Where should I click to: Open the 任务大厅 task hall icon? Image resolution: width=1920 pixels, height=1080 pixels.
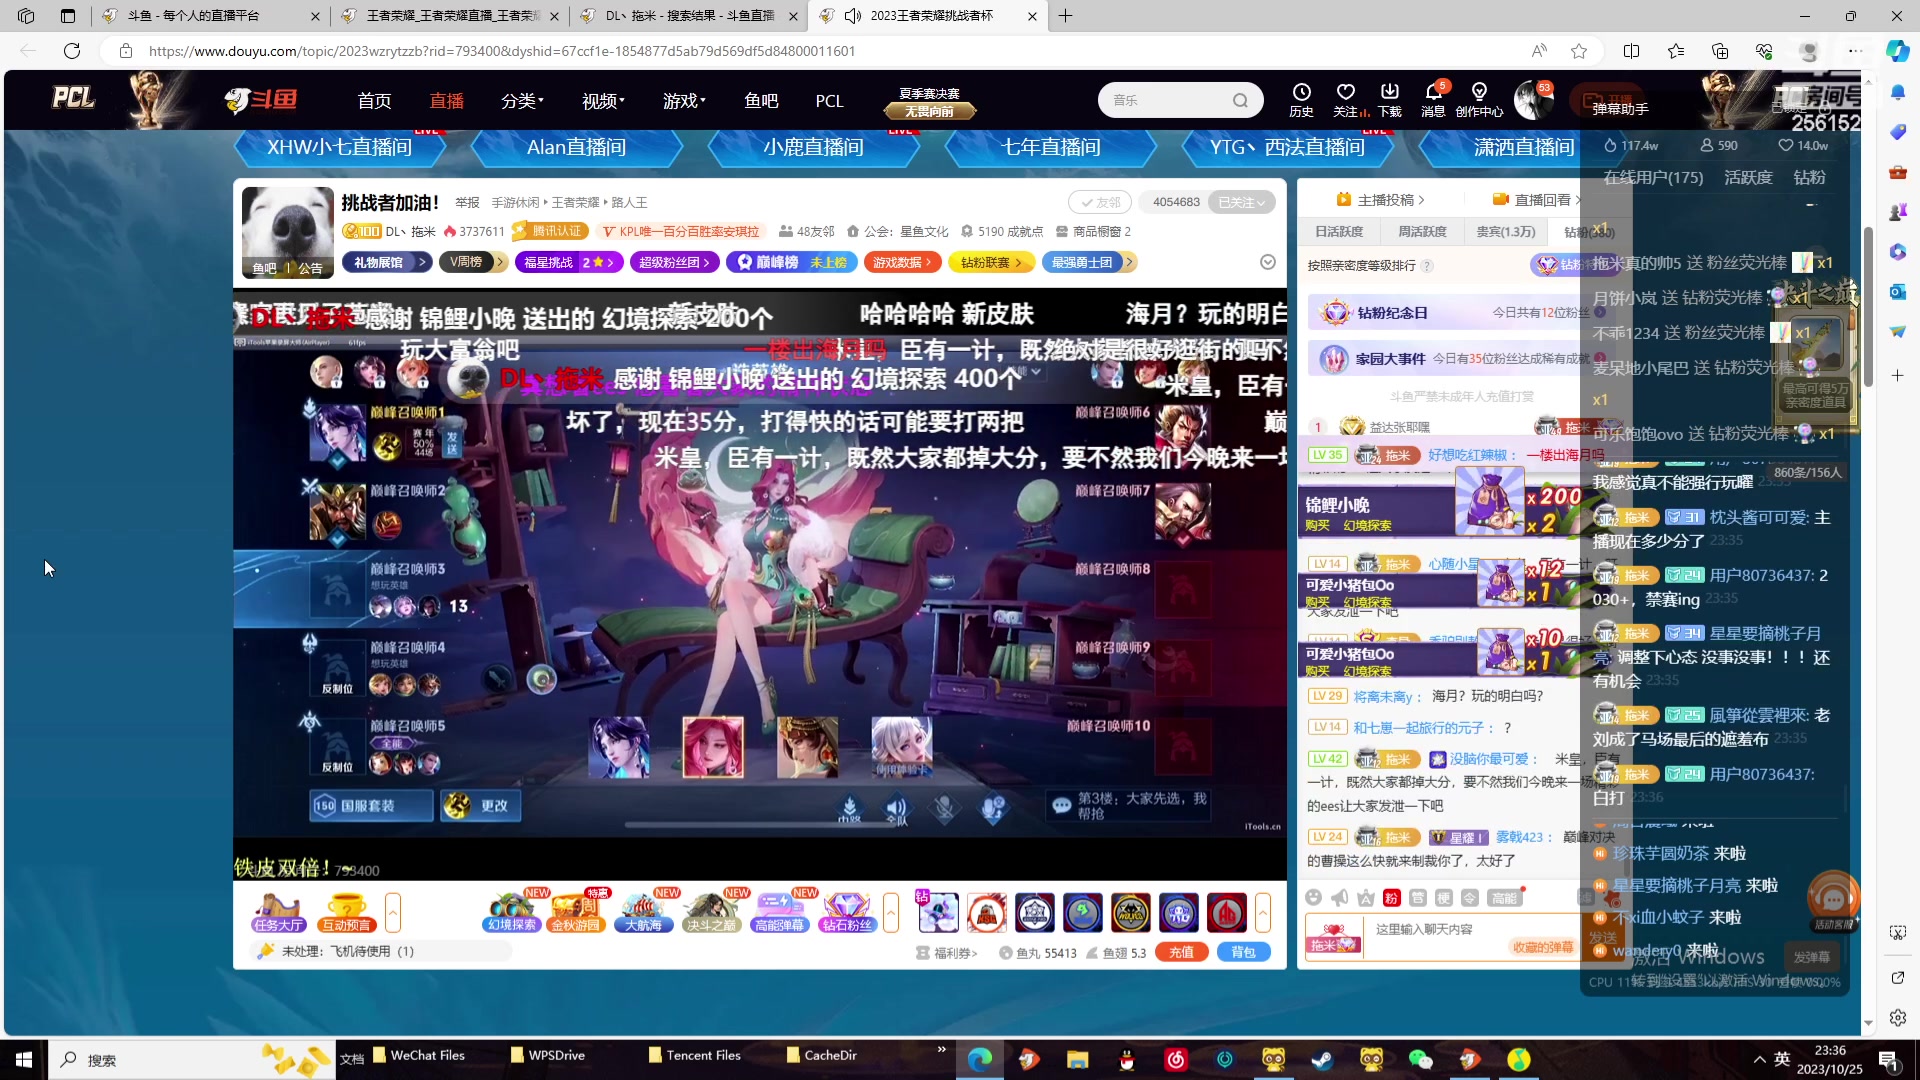click(278, 912)
